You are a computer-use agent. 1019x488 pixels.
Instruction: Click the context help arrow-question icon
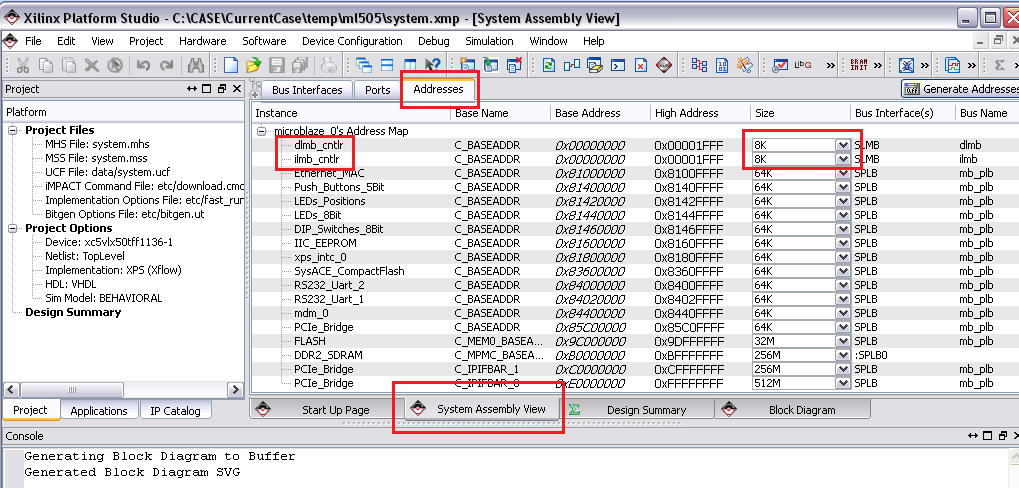coord(432,65)
